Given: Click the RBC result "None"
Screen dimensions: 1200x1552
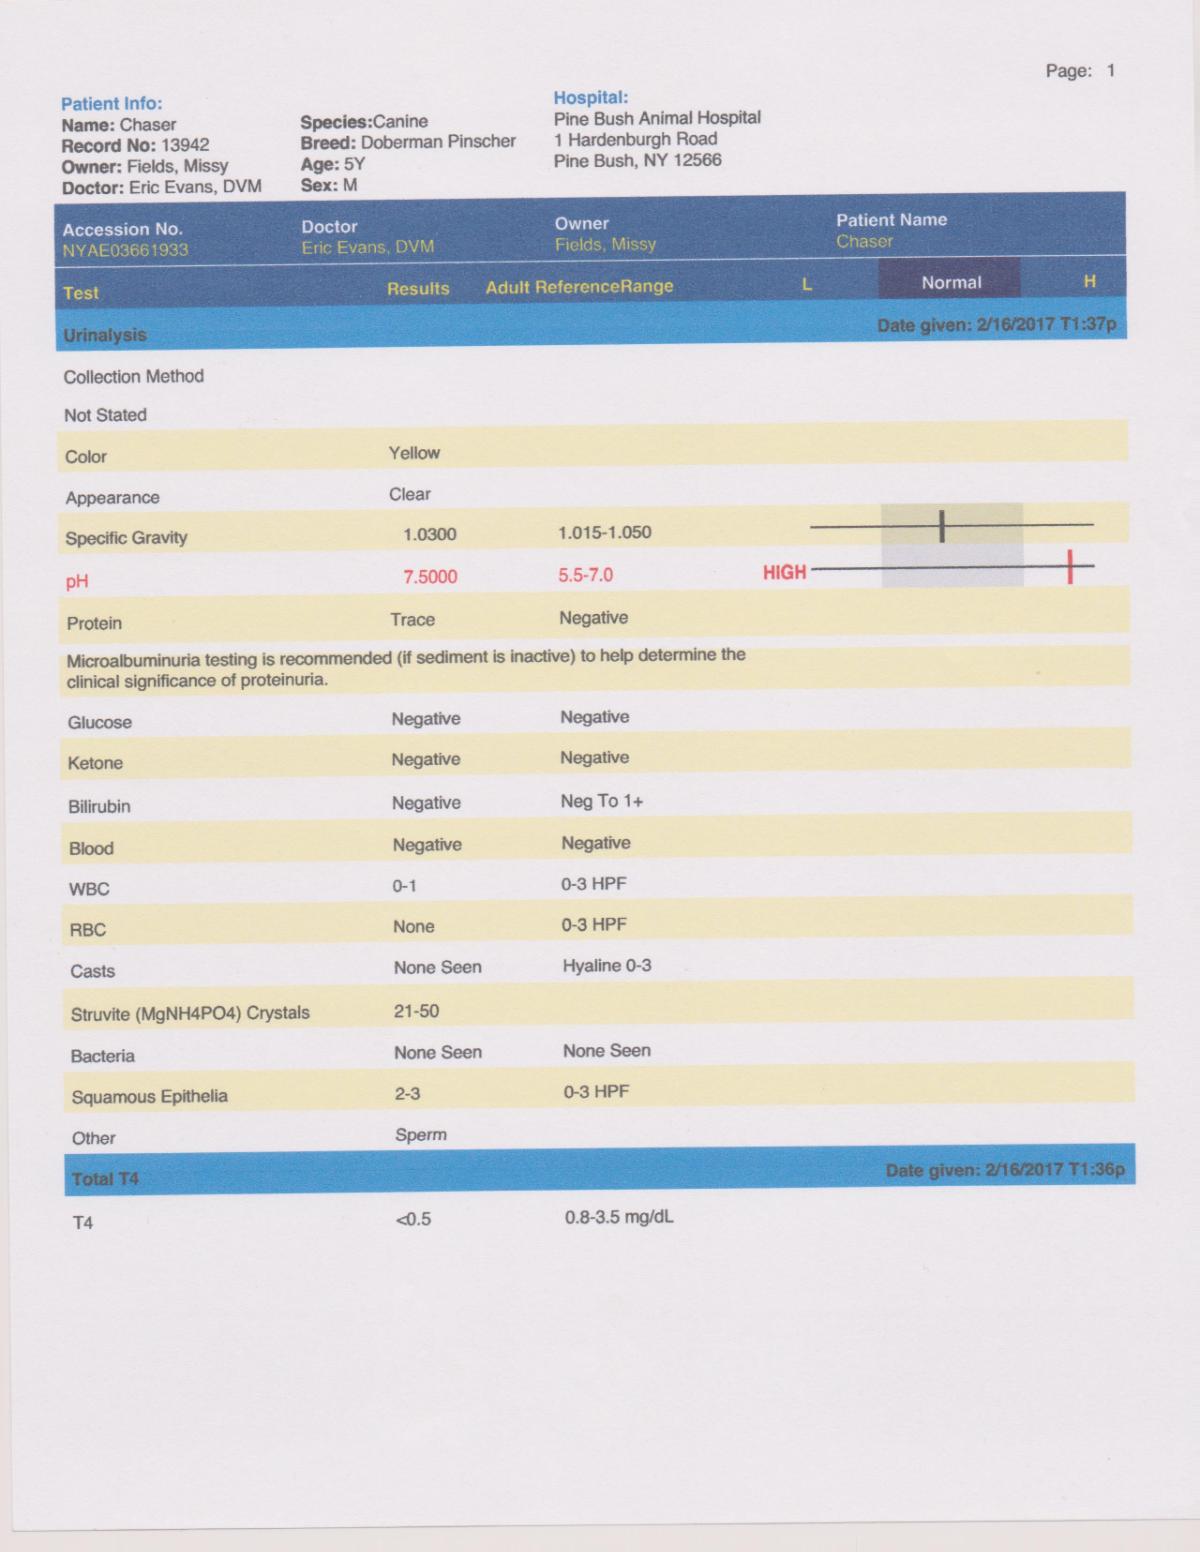Looking at the screenshot, I should coord(414,927).
